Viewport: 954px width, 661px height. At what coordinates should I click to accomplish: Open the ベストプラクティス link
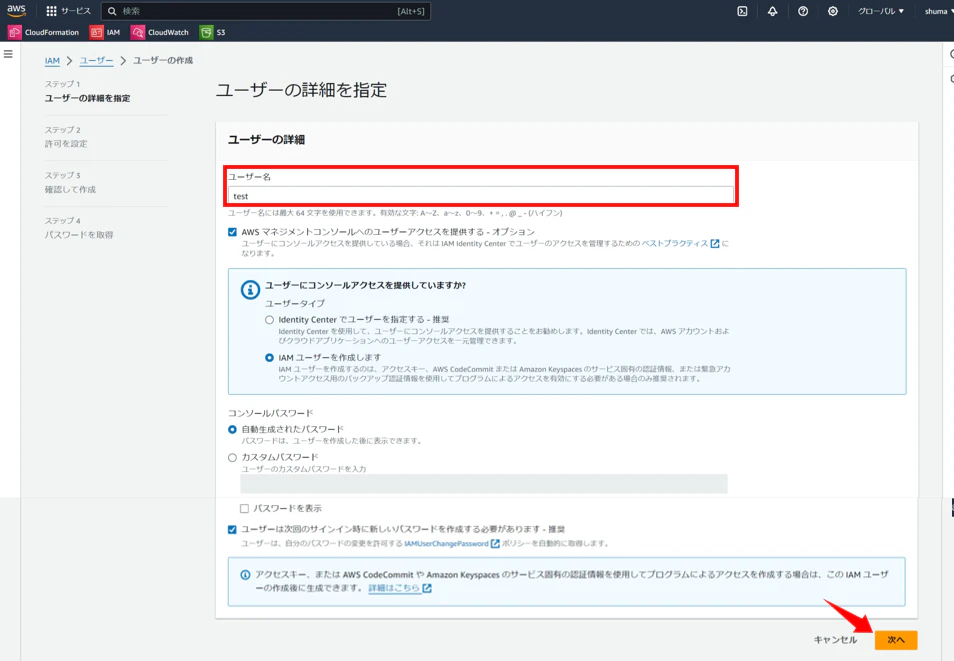pyautogui.click(x=680, y=243)
